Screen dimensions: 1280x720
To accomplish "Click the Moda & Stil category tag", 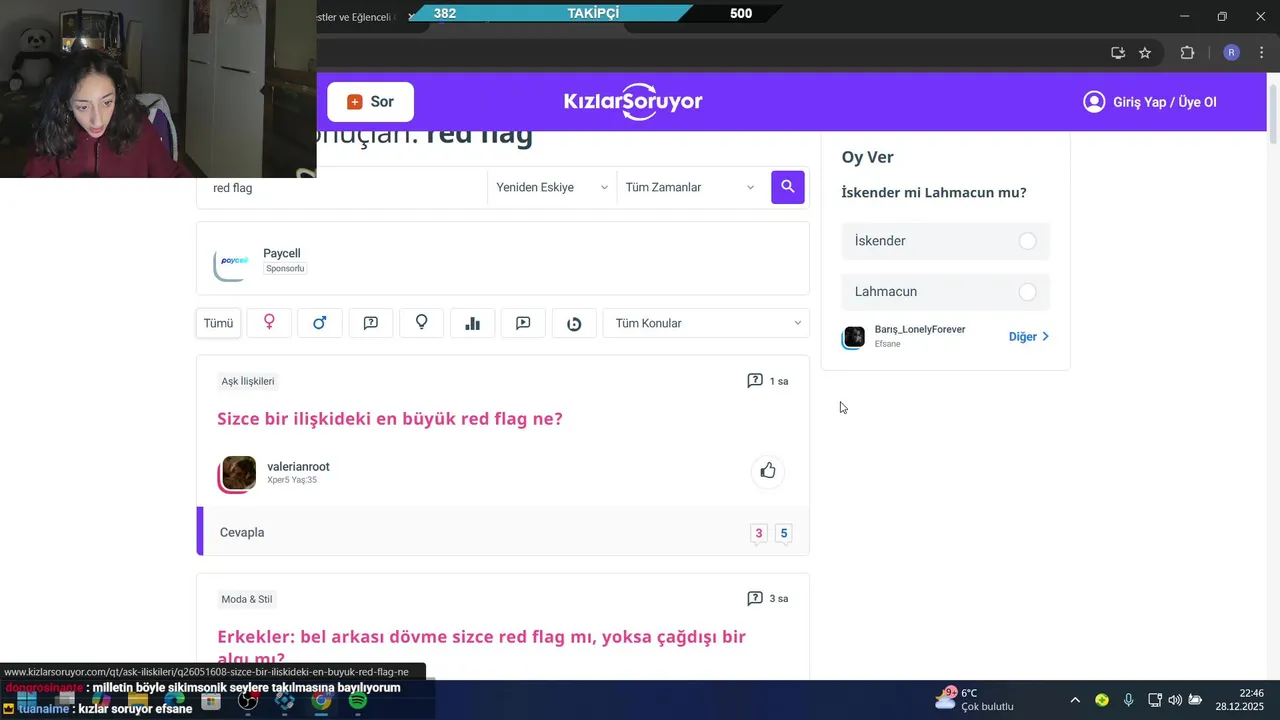I will click(247, 599).
